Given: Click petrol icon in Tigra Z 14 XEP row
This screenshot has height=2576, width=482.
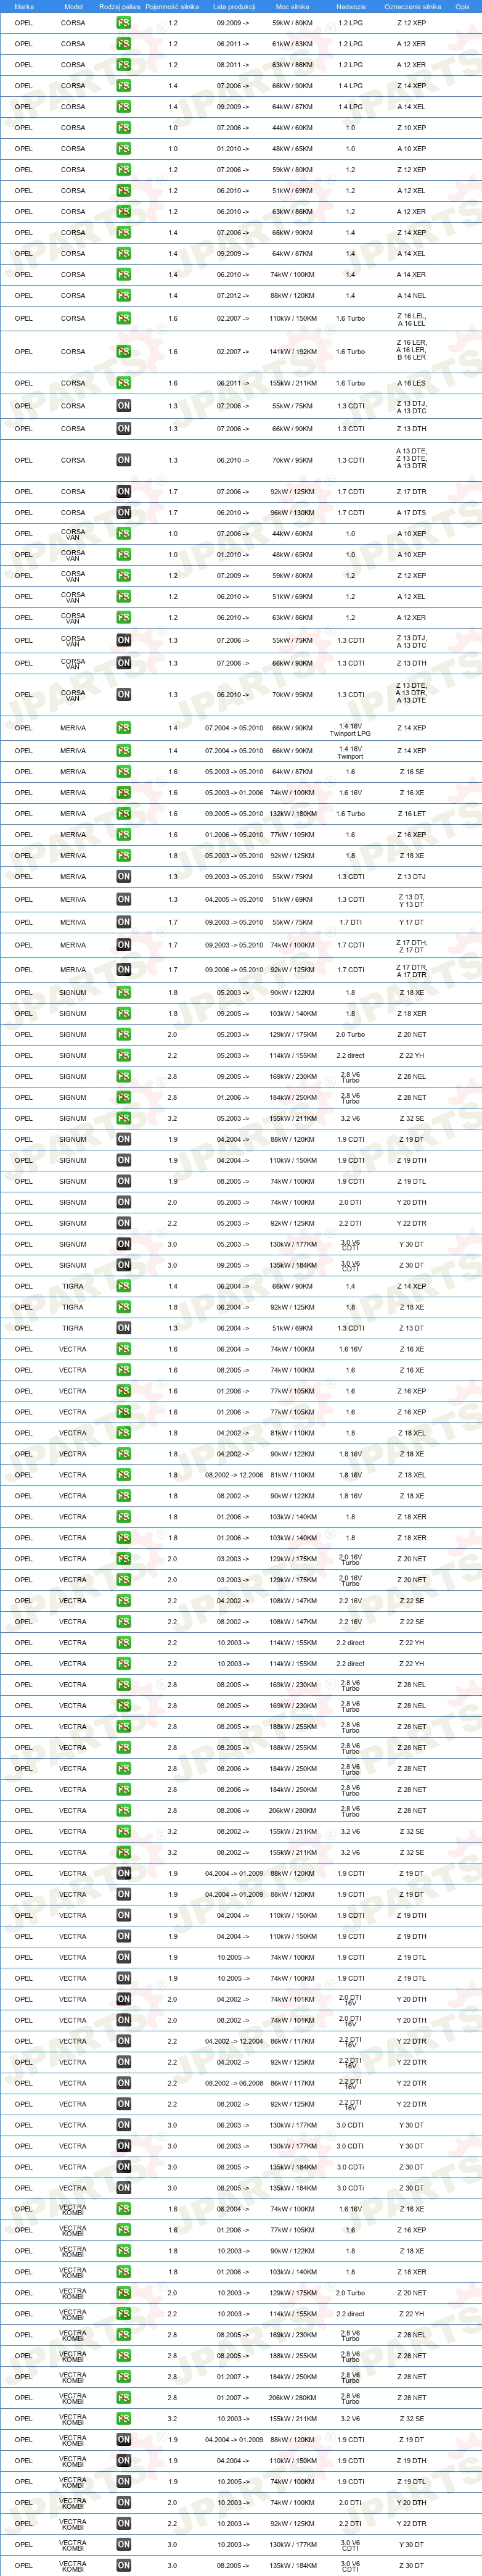Looking at the screenshot, I should click(123, 1286).
